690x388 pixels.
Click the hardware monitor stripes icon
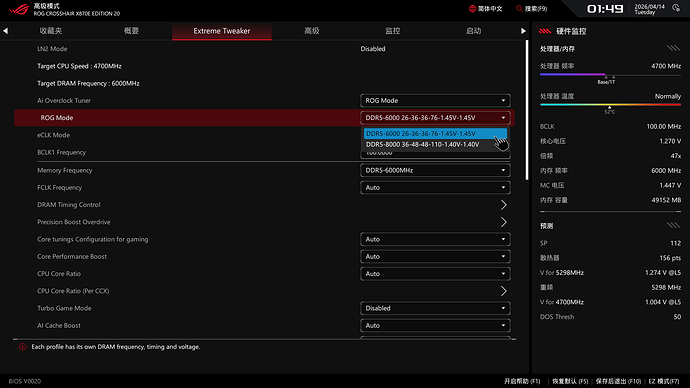(x=545, y=31)
